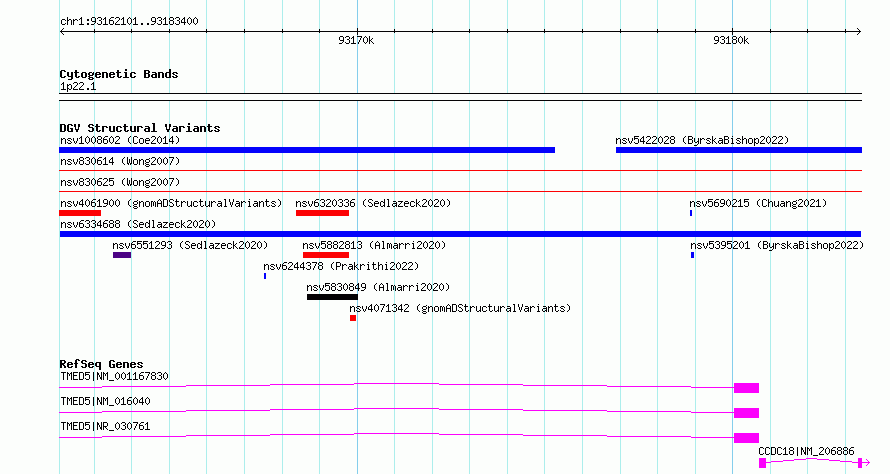Click the small blue marker under nsv5690215
Viewport: 890px width, 474px height.
point(691,213)
